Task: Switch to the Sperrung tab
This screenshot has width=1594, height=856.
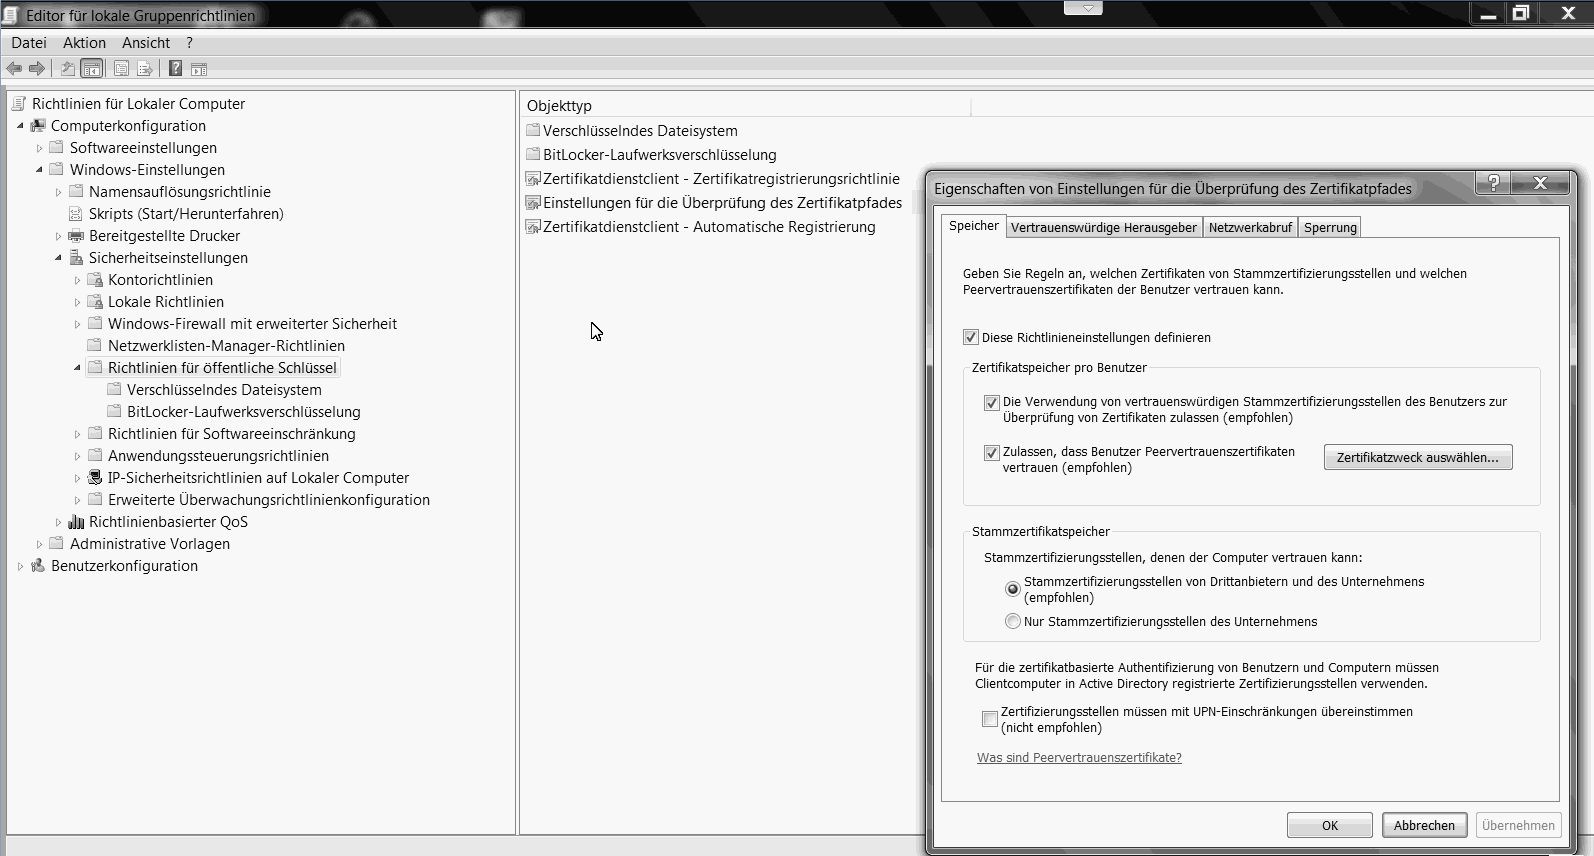Action: point(1330,227)
